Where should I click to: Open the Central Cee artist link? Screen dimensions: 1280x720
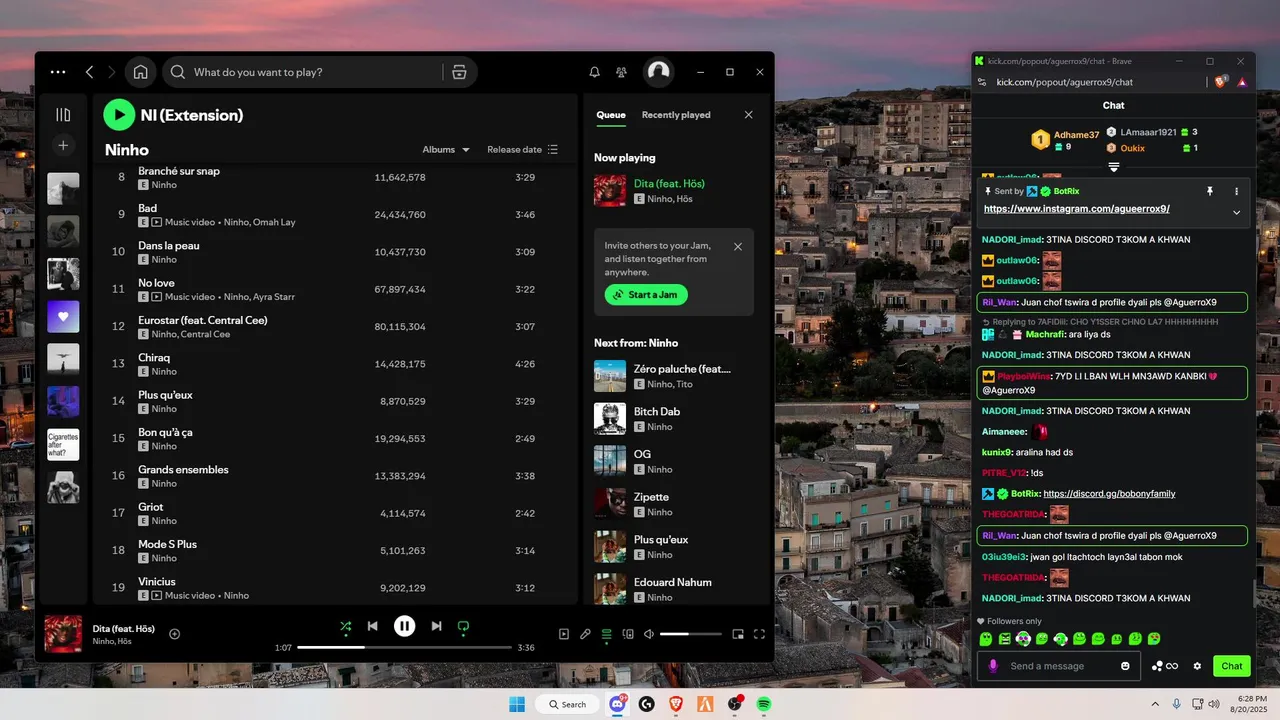pos(205,334)
